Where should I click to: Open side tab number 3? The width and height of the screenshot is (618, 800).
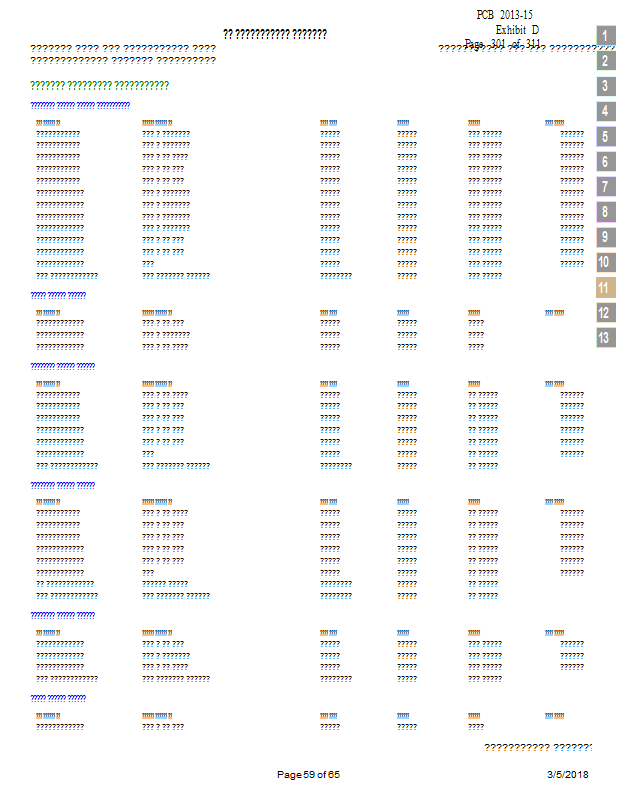605,86
